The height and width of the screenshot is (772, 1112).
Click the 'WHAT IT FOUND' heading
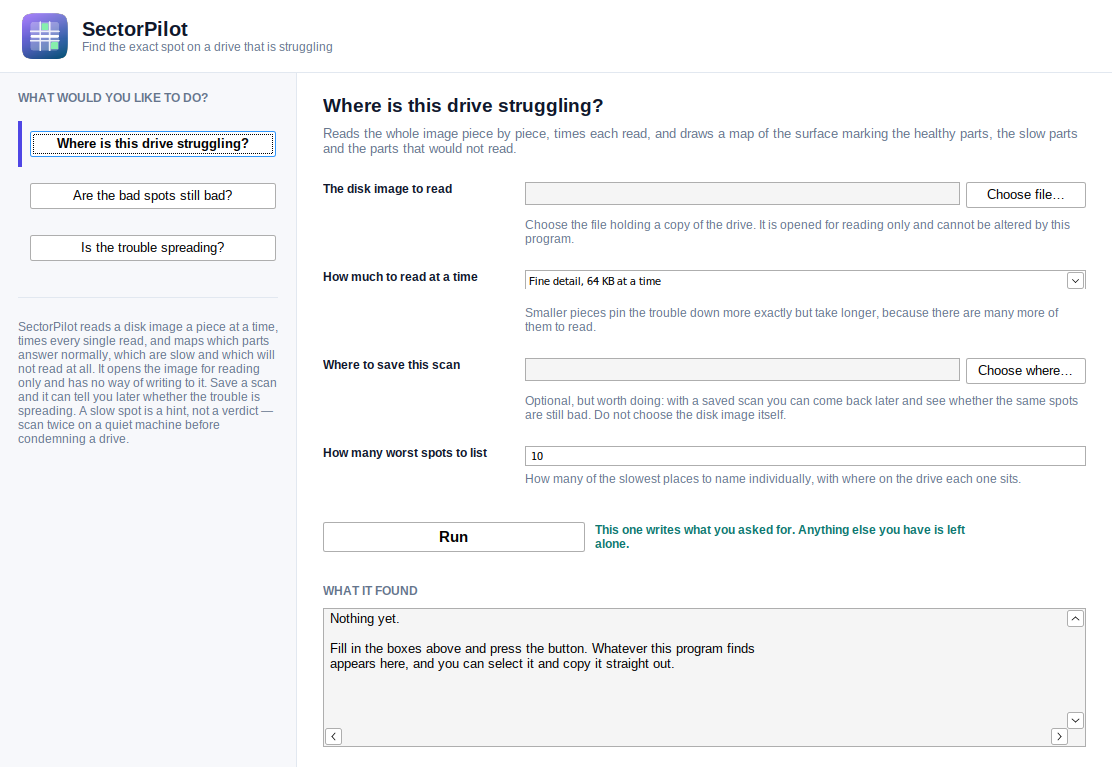(370, 591)
